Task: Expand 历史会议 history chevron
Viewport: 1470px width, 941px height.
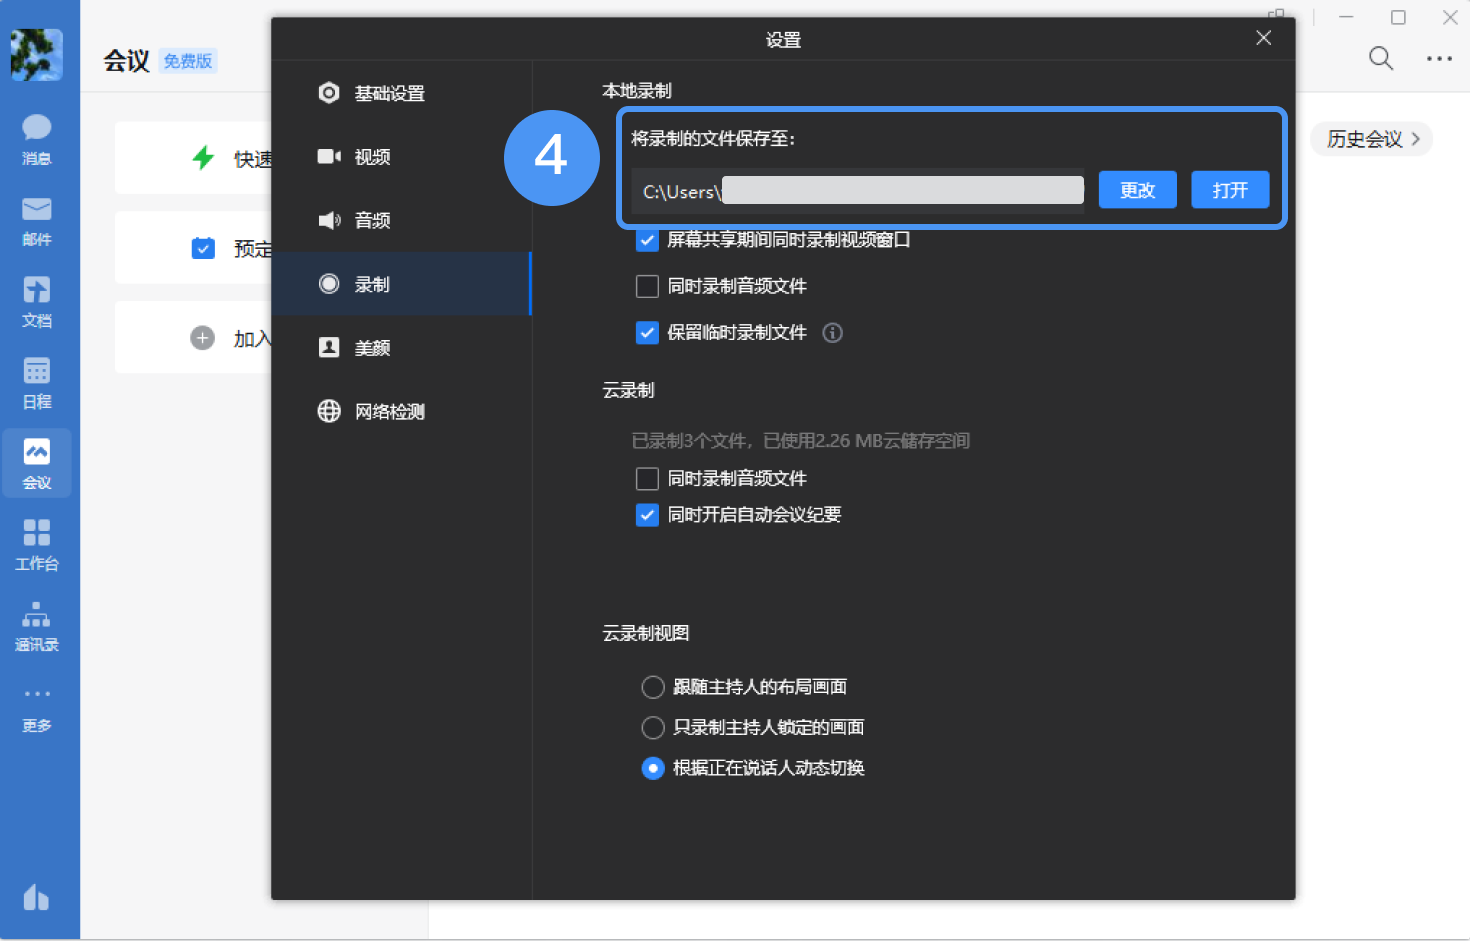Action: tap(1415, 139)
